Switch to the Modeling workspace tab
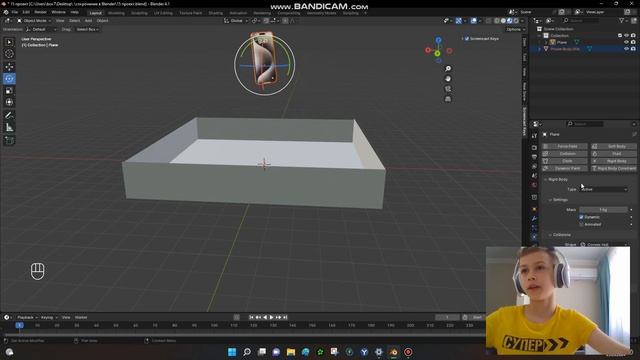 (x=116, y=13)
